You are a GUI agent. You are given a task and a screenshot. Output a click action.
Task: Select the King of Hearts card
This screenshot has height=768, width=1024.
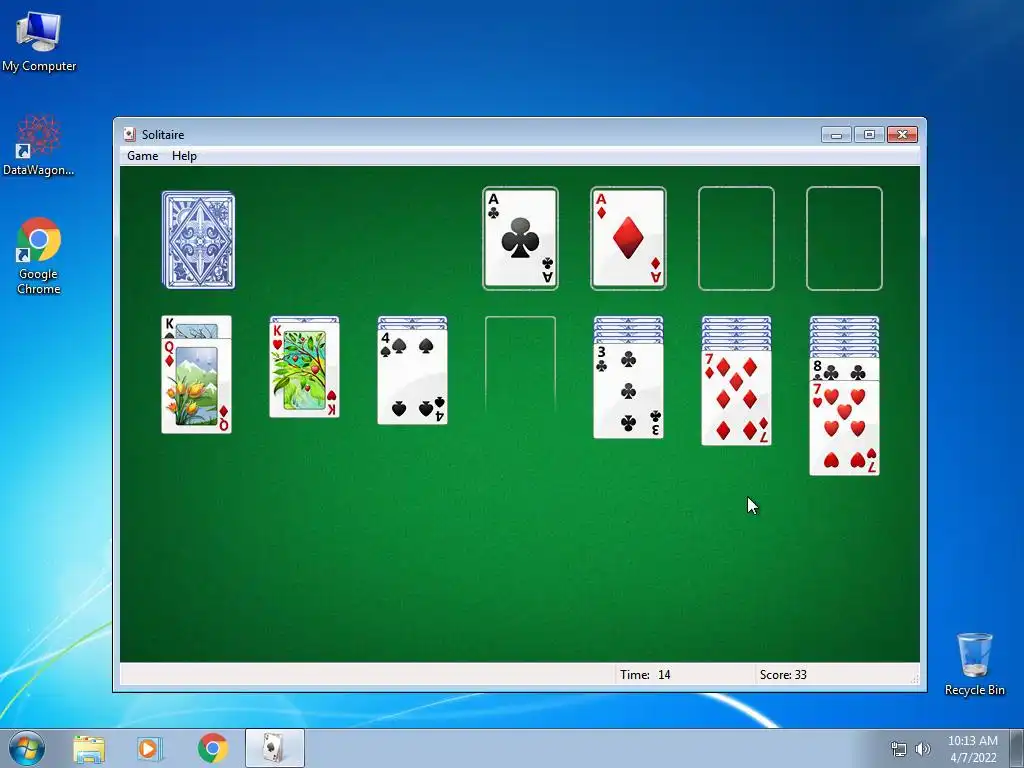coord(304,370)
